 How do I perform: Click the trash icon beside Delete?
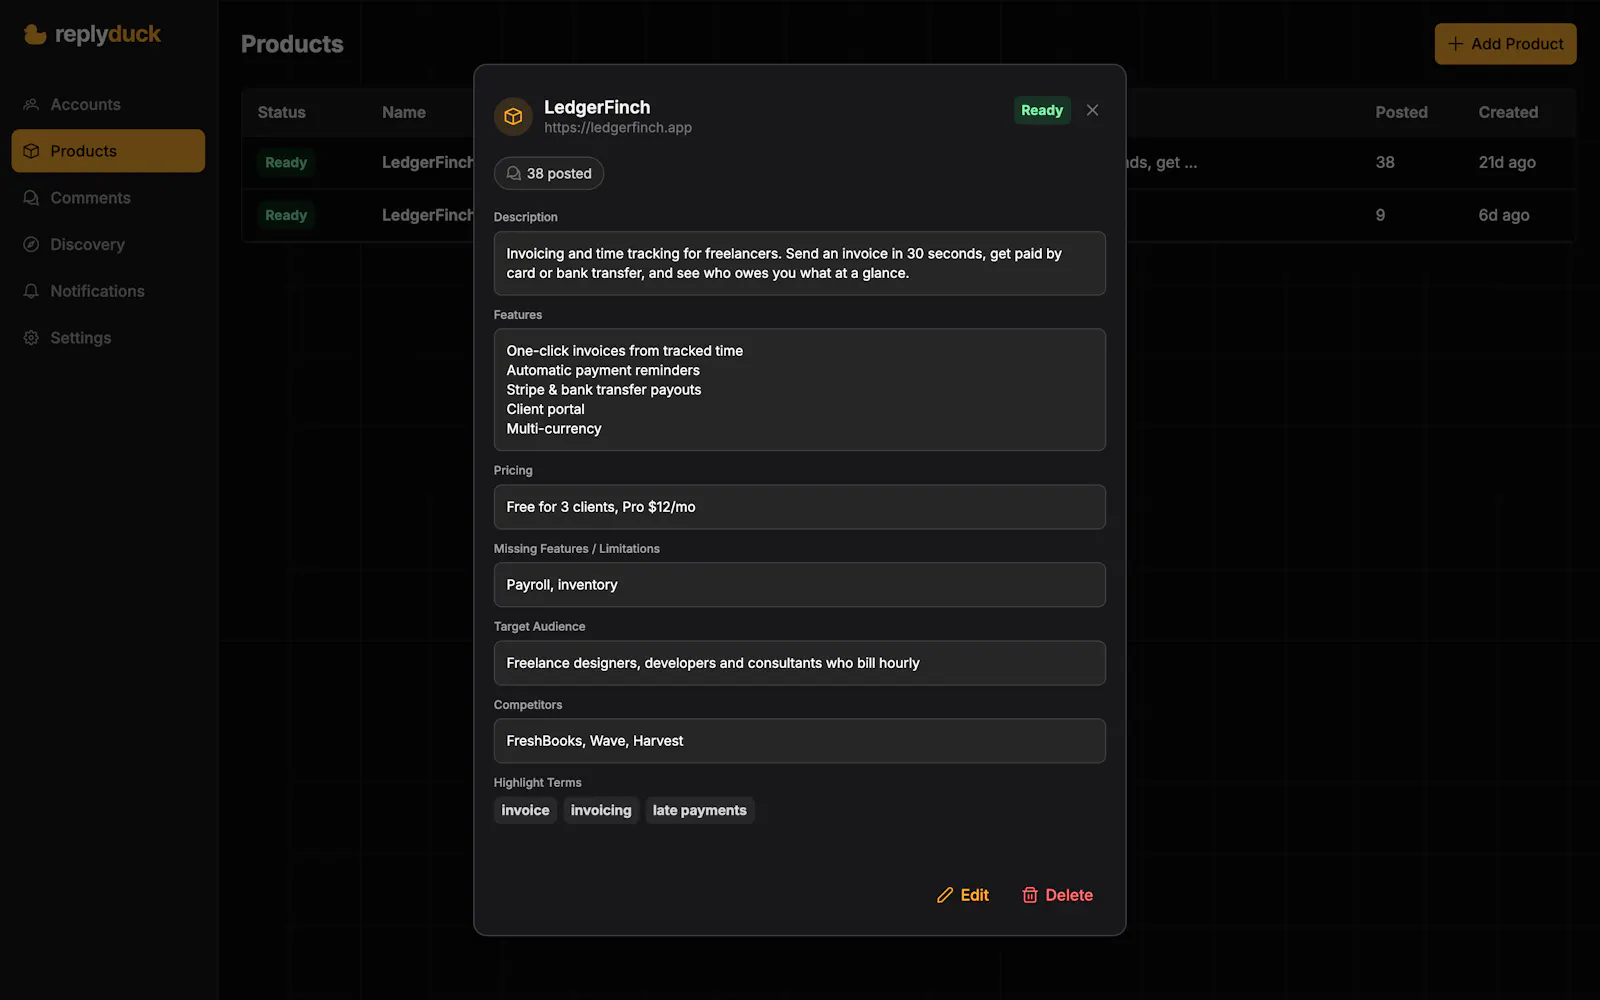coord(1030,895)
